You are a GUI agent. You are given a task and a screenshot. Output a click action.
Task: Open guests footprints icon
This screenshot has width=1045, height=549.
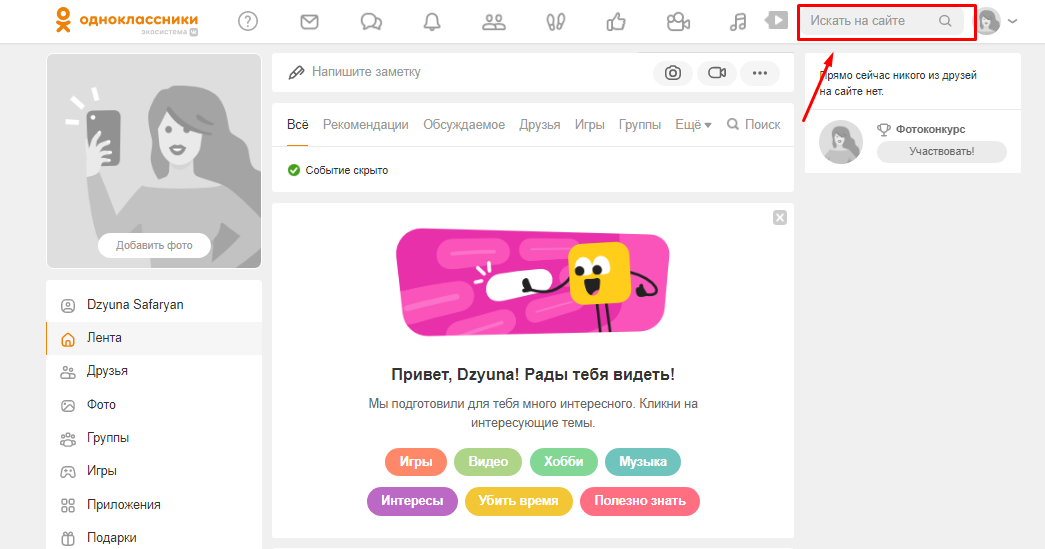(555, 21)
